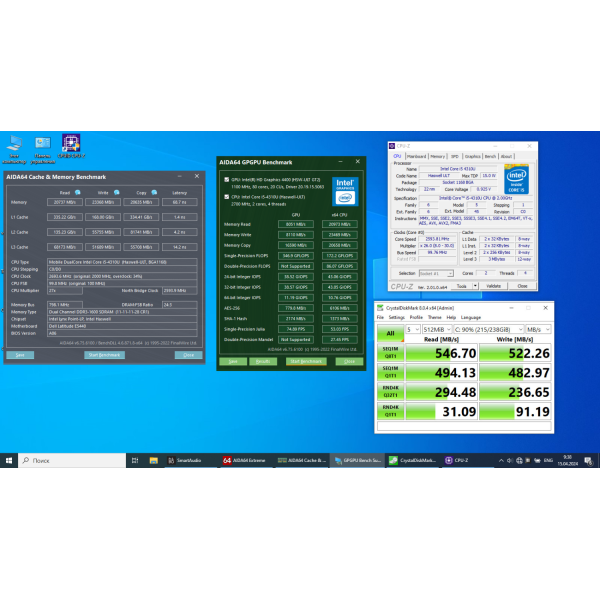Switch to the Memory tab in CPU-Z
Viewport: 600px width, 600px height.
tap(437, 156)
